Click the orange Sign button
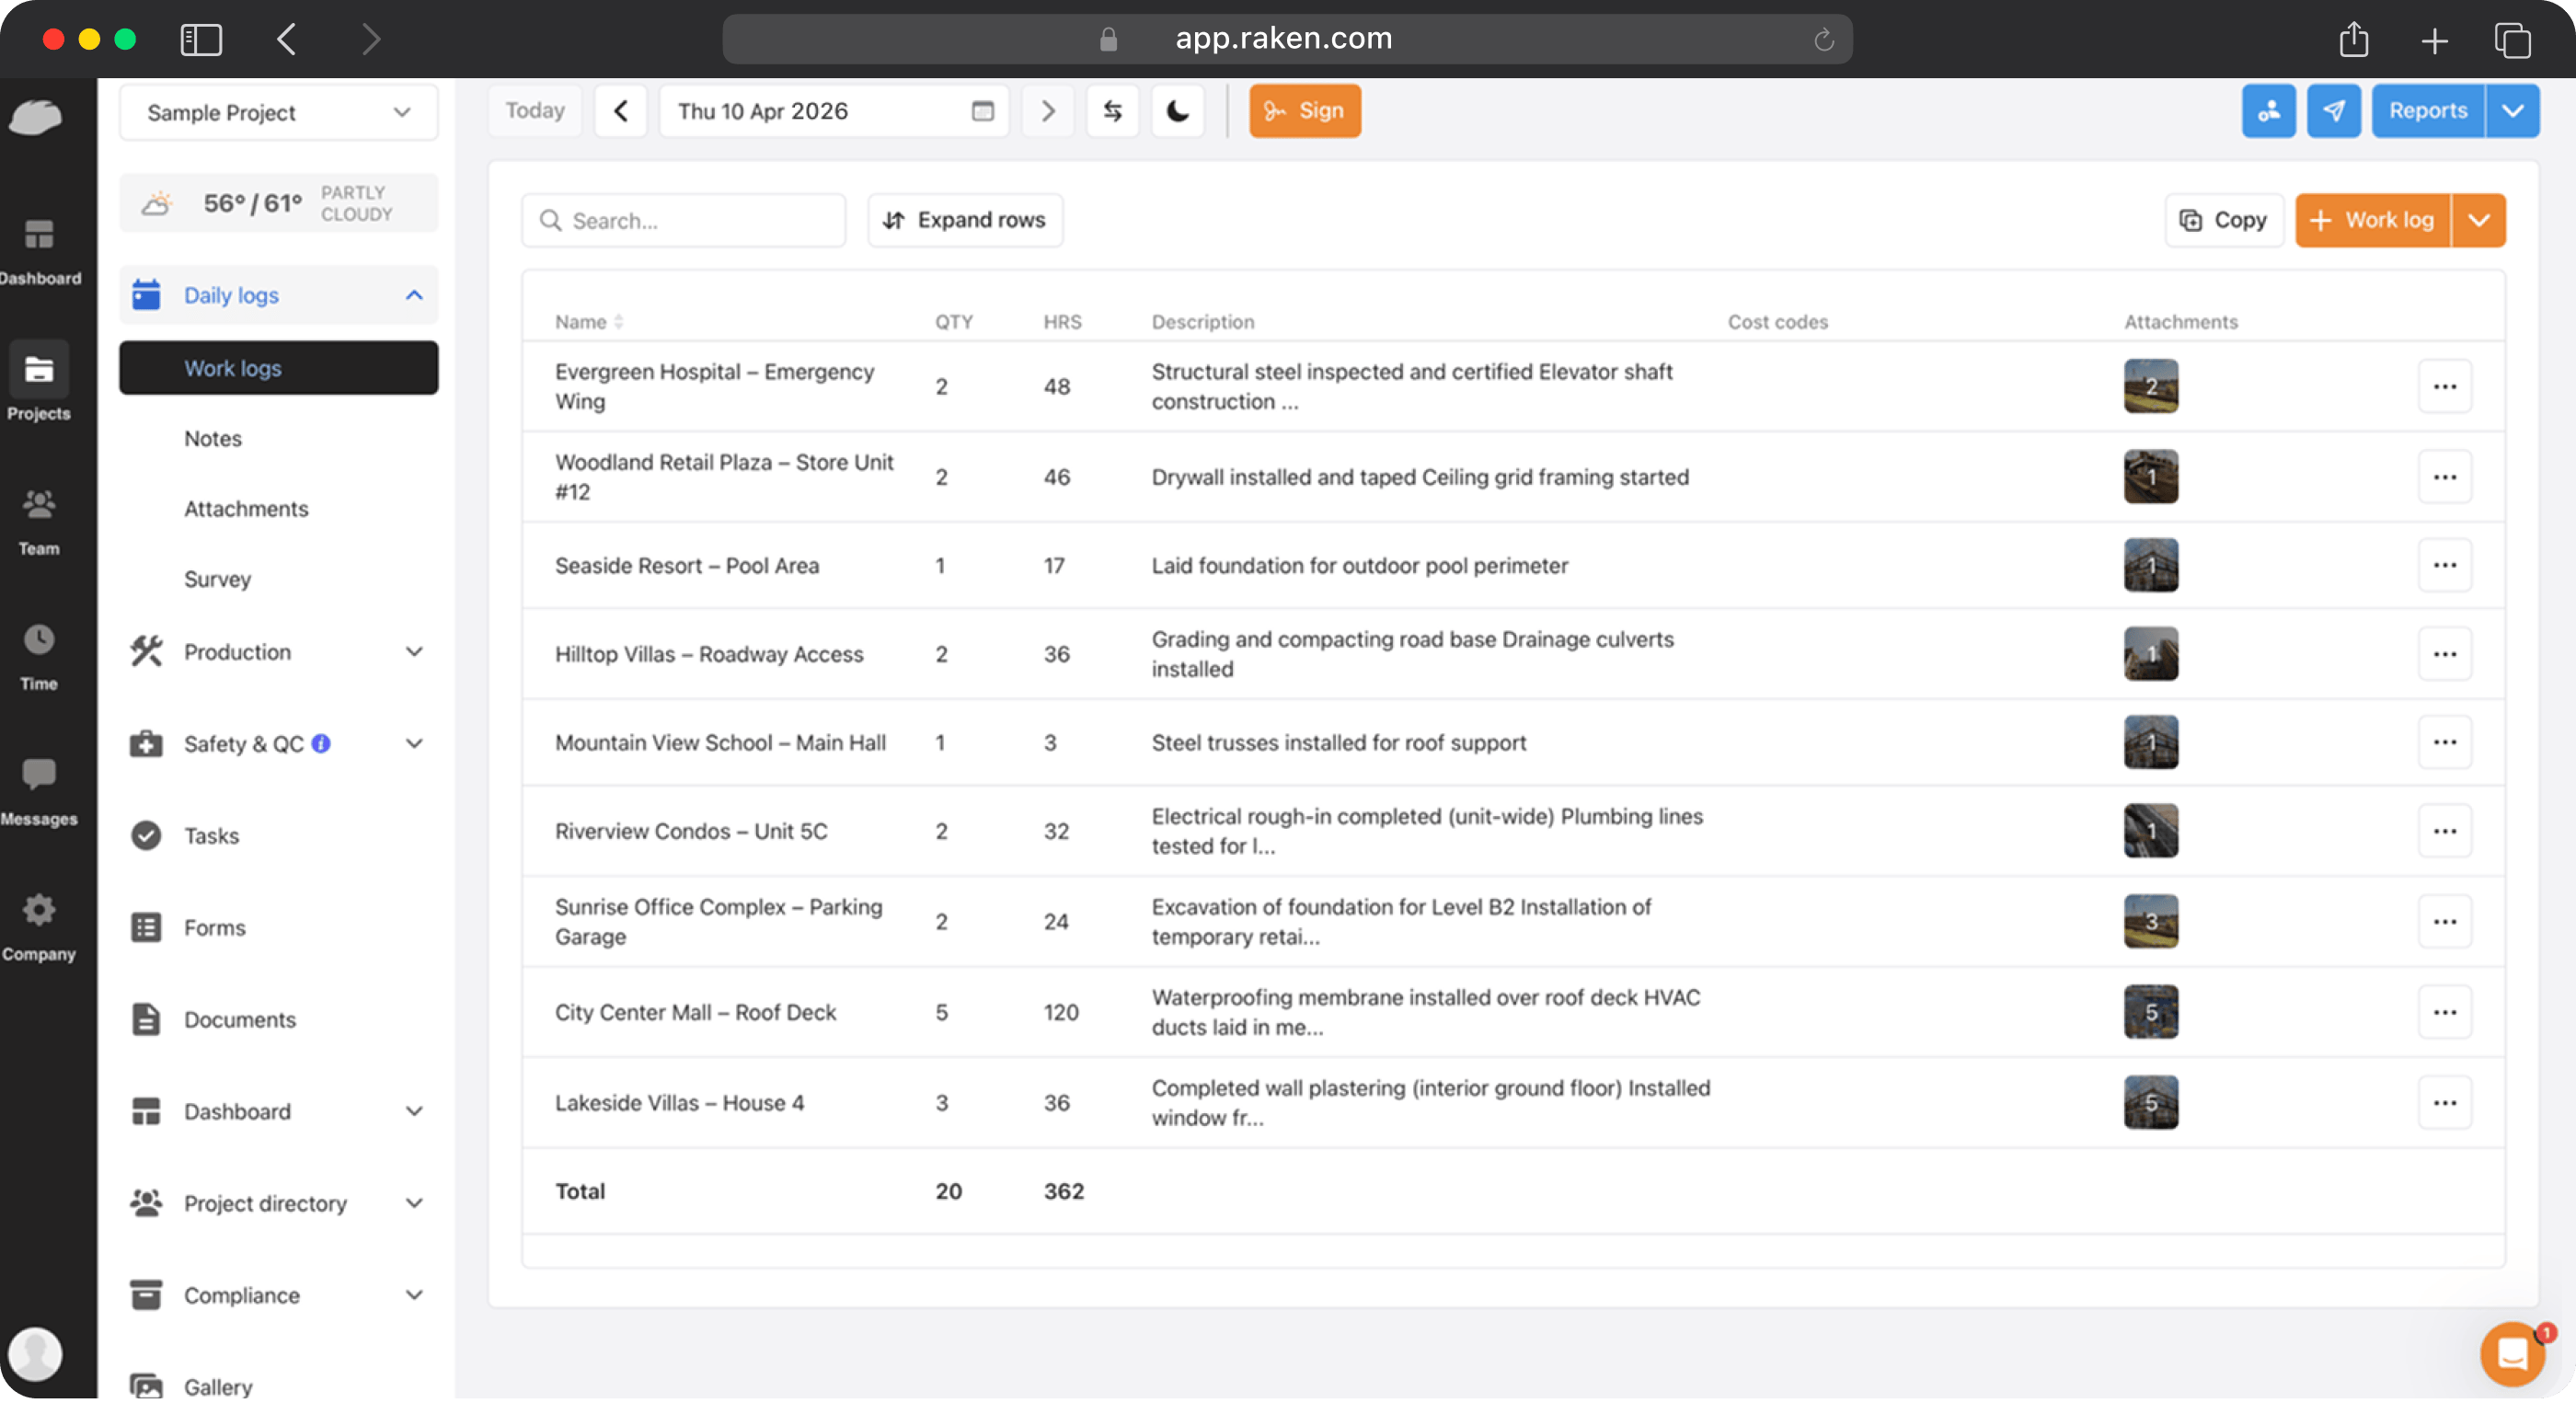 coord(1305,111)
